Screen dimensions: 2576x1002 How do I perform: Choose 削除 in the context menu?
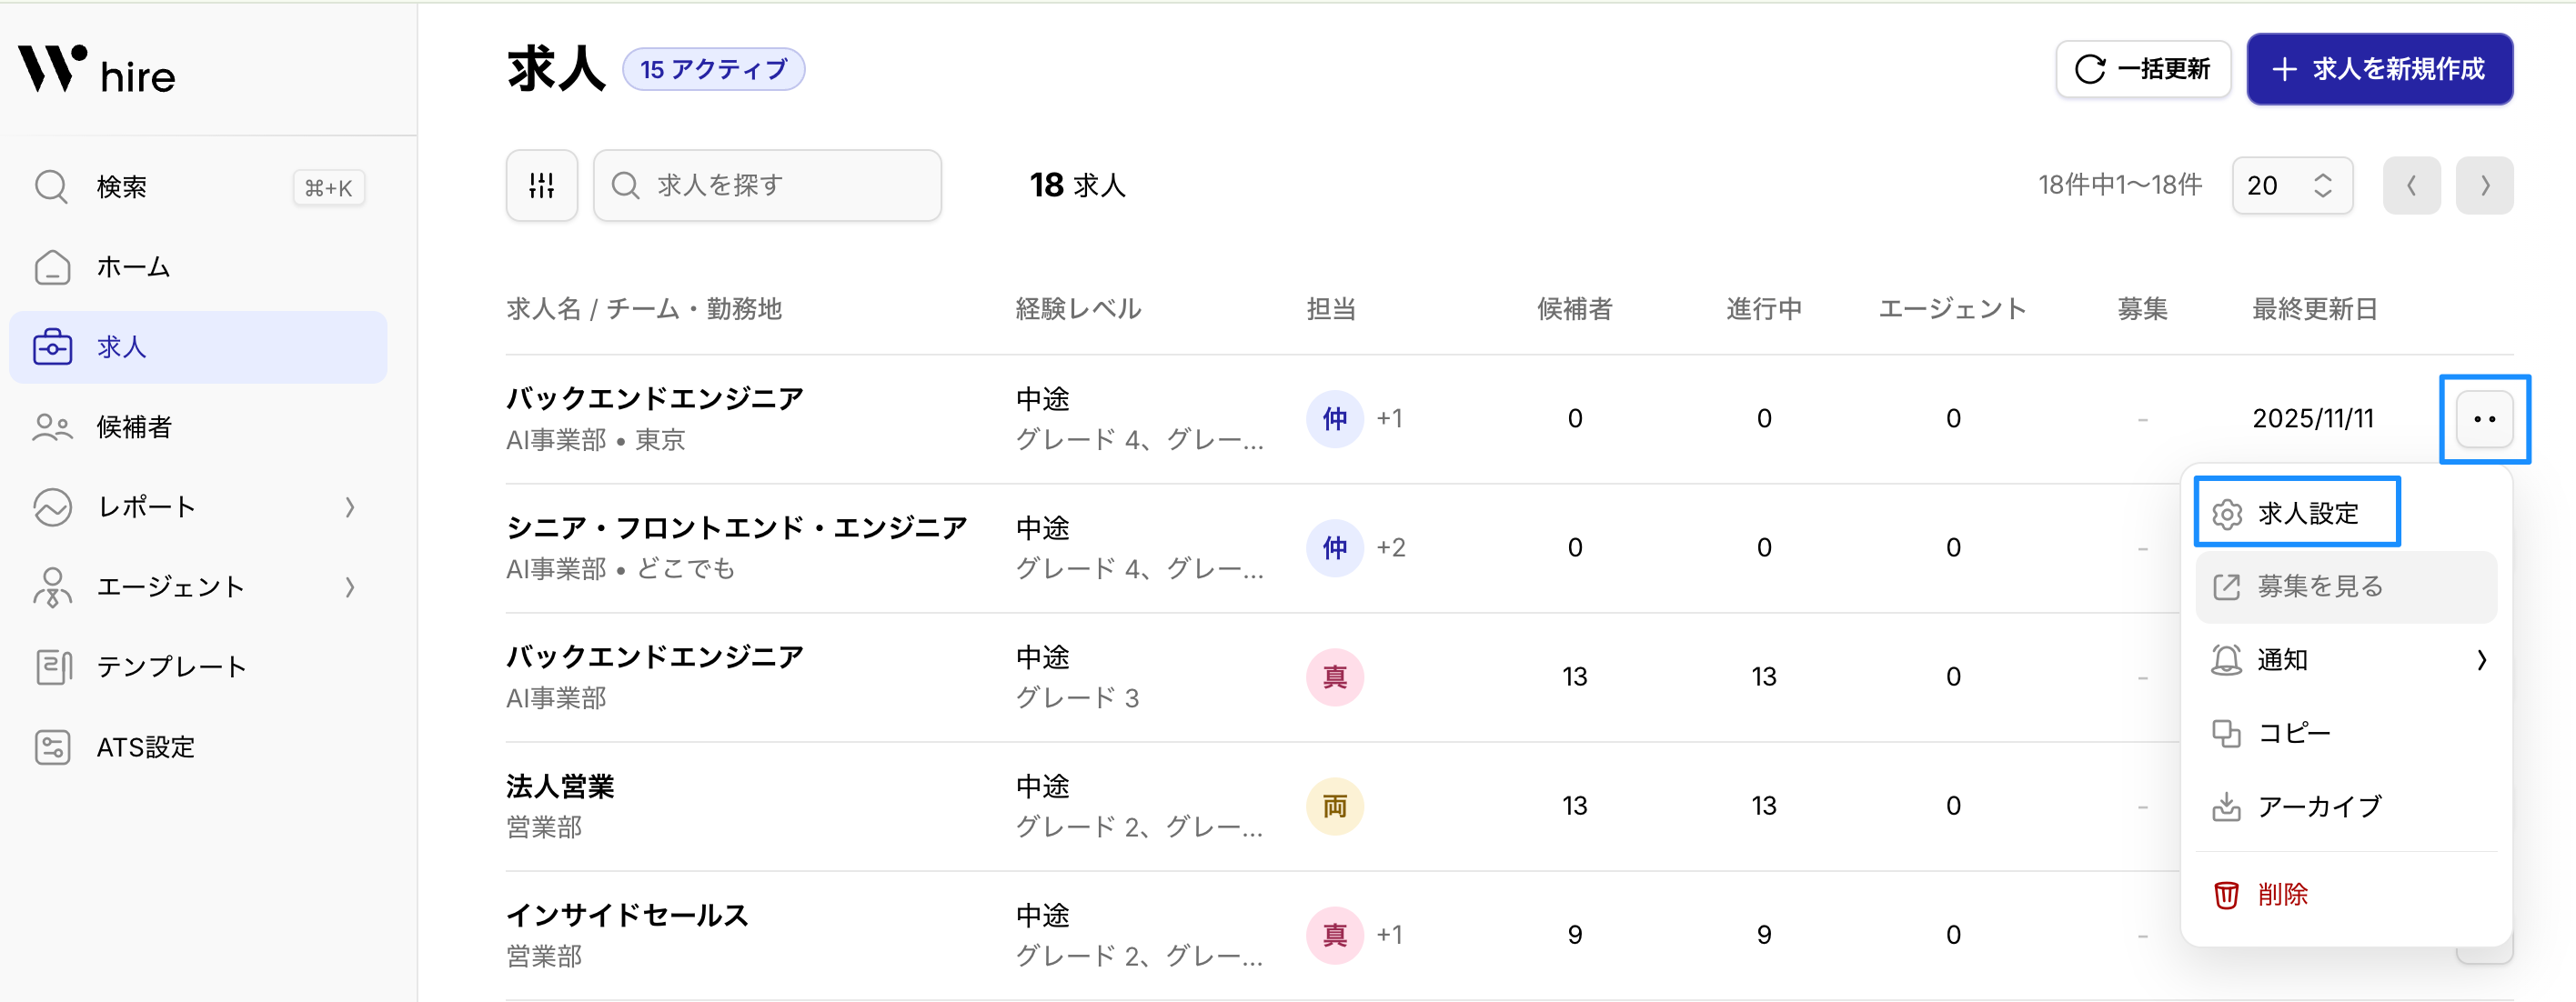pyautogui.click(x=2281, y=894)
